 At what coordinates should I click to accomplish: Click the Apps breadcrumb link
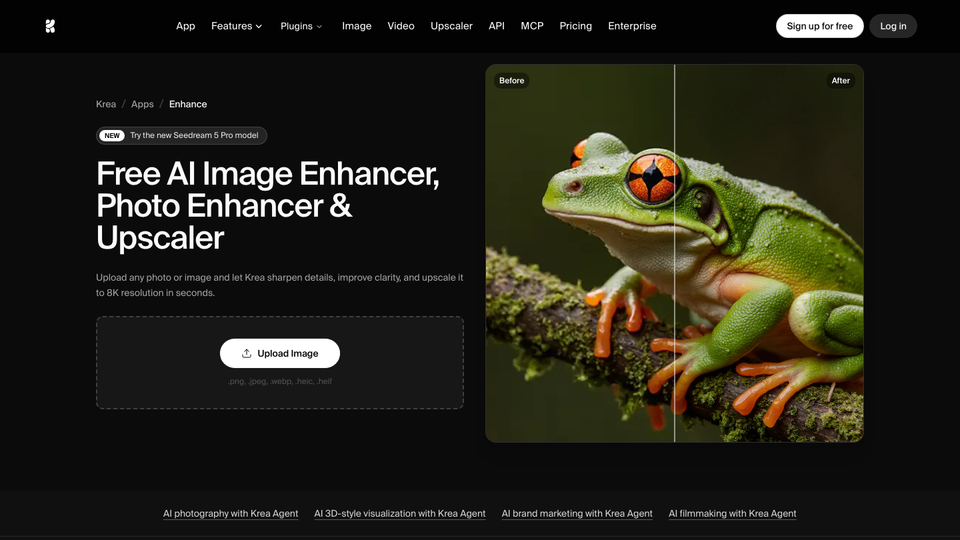(142, 104)
